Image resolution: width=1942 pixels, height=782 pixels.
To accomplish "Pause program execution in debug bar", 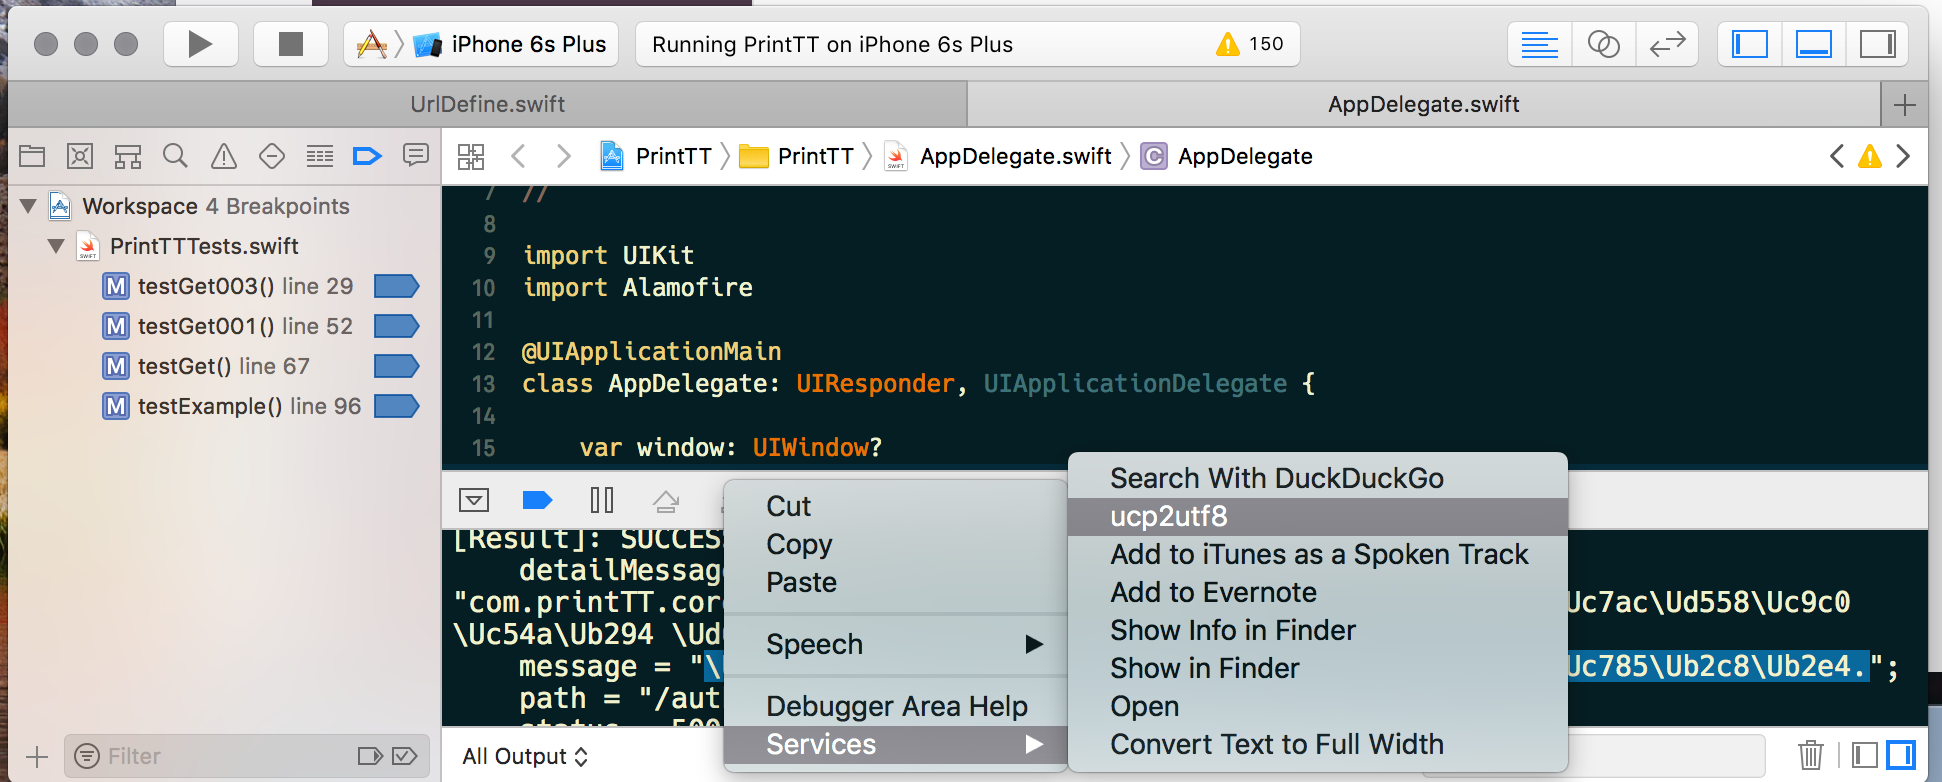I will (x=602, y=500).
